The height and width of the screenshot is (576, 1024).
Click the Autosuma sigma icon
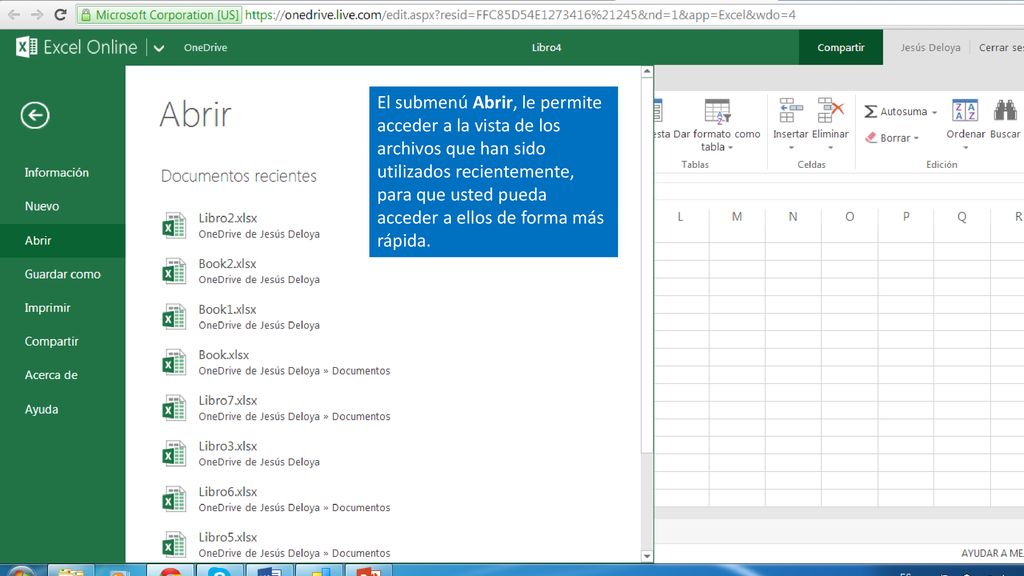click(x=871, y=112)
